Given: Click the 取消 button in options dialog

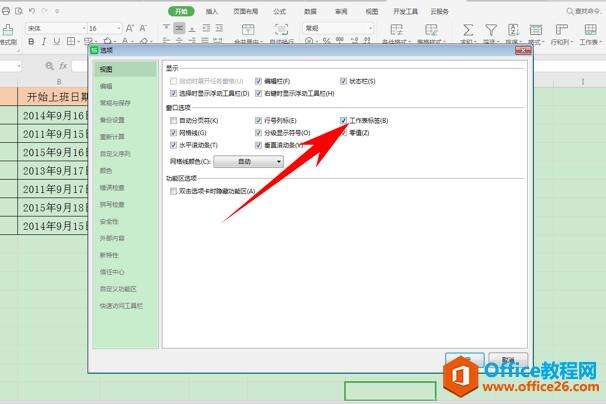Looking at the screenshot, I should pos(508,360).
